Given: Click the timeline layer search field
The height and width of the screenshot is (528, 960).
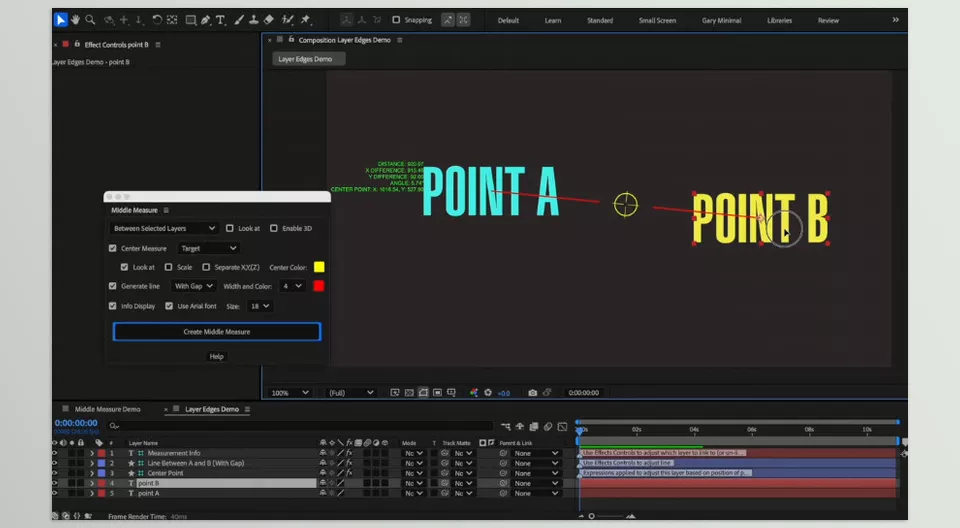Looking at the screenshot, I should [300, 426].
